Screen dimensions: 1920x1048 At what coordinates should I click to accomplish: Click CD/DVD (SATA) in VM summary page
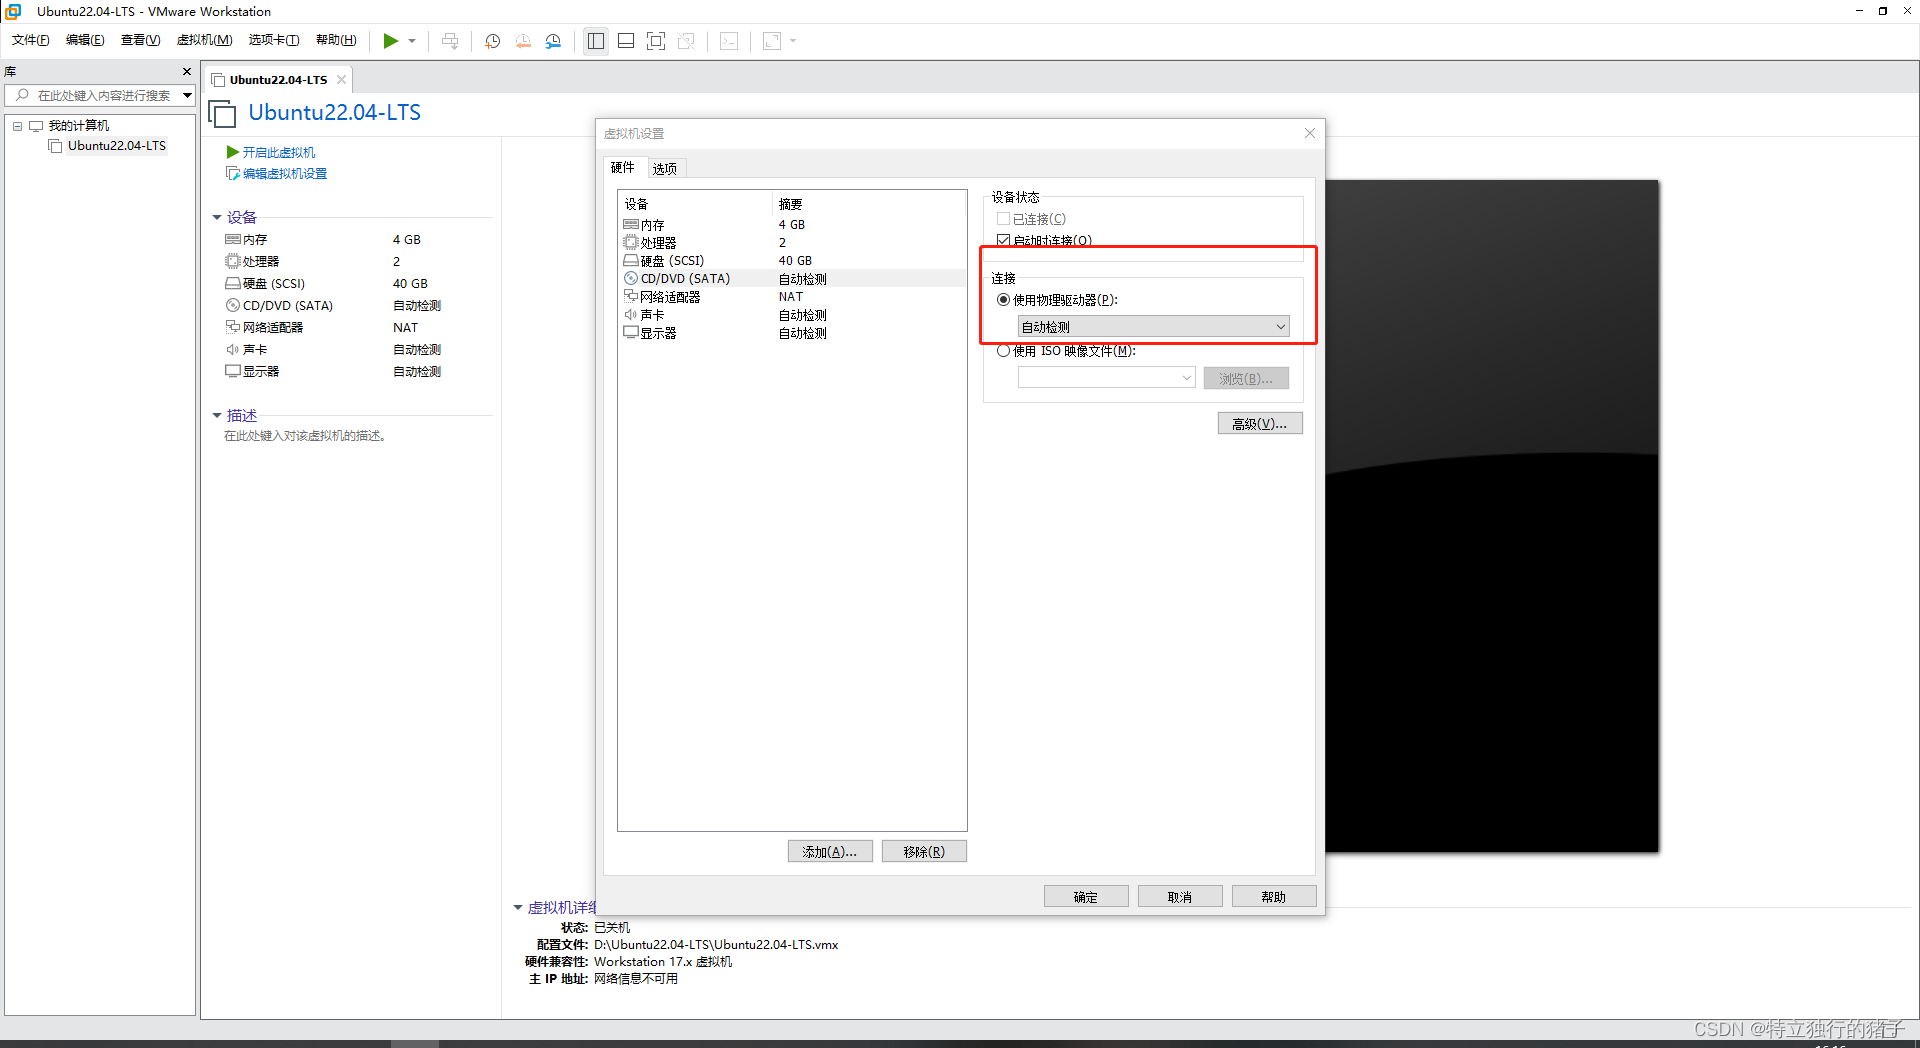pos(288,306)
